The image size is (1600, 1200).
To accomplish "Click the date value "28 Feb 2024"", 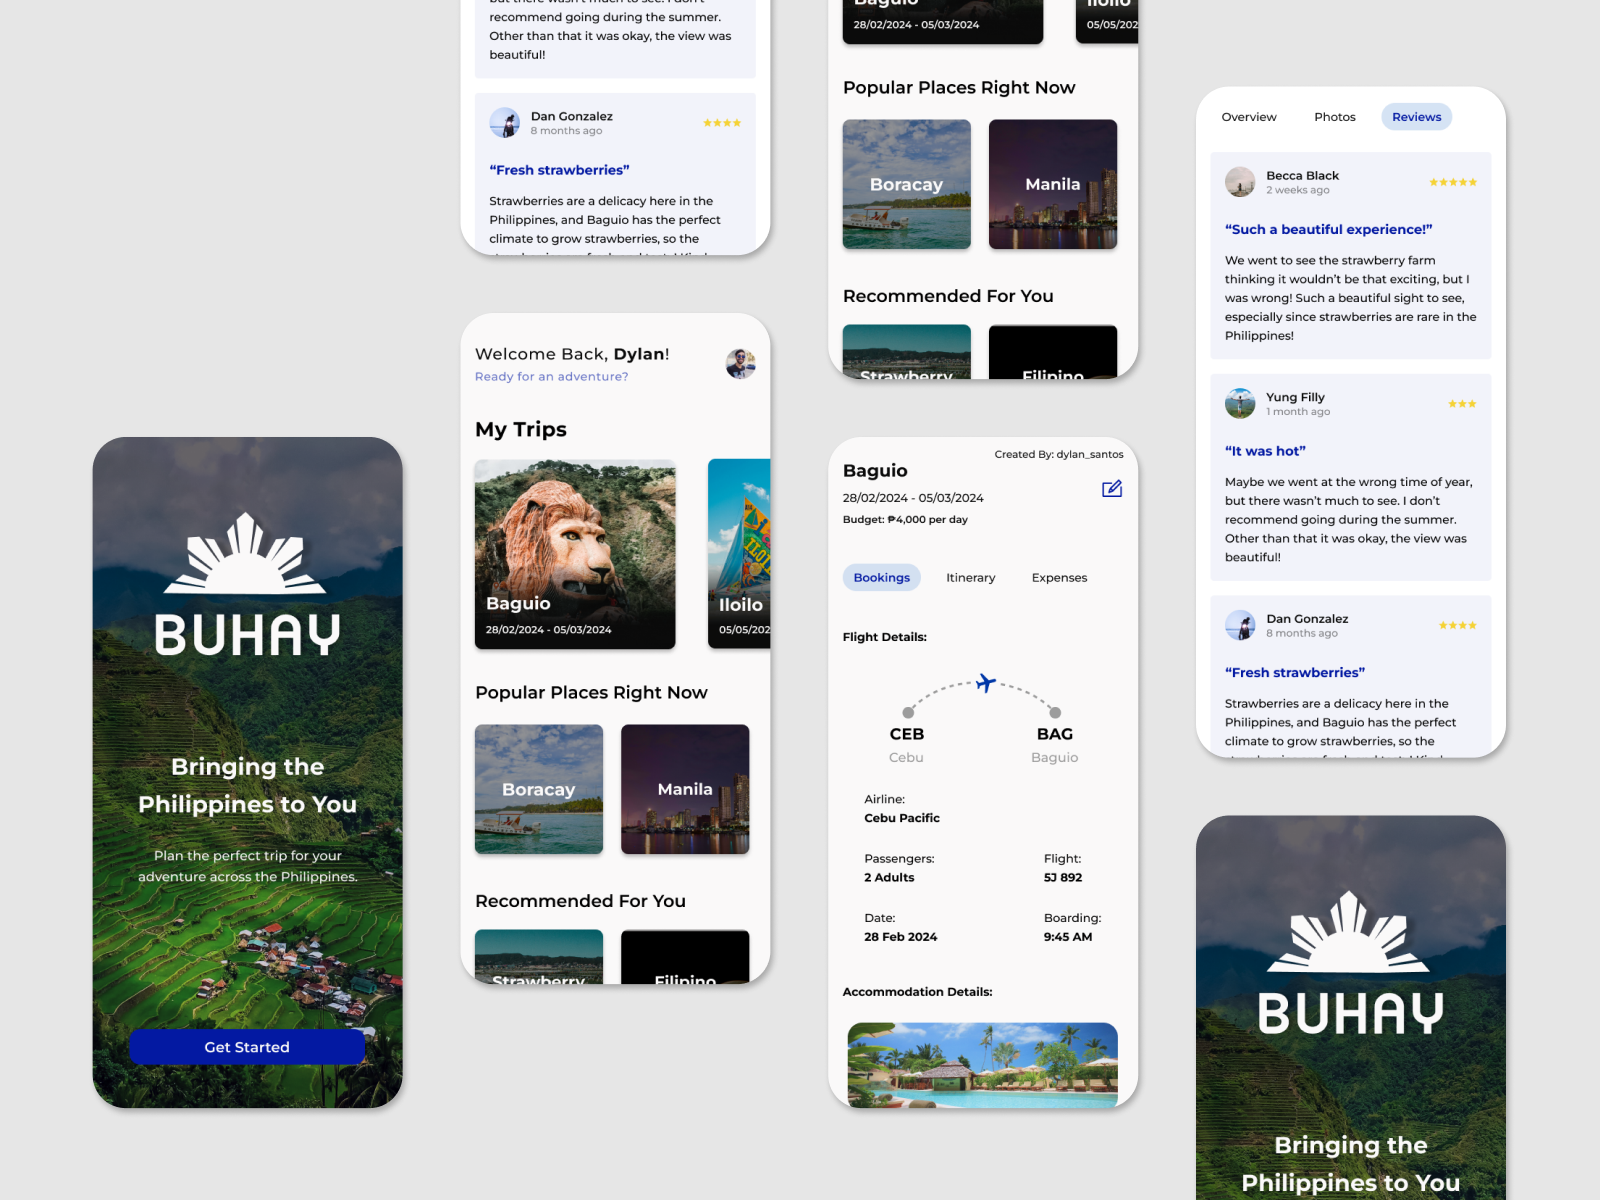I will pos(901,937).
